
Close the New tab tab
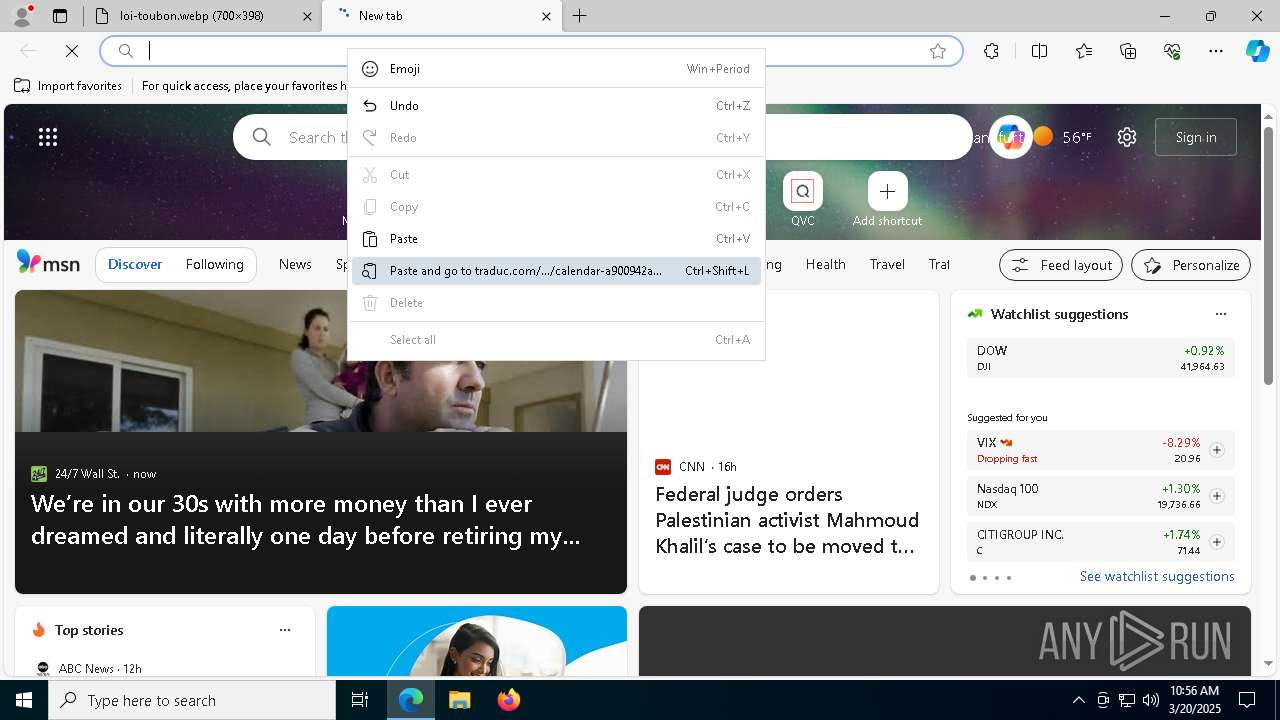click(546, 16)
